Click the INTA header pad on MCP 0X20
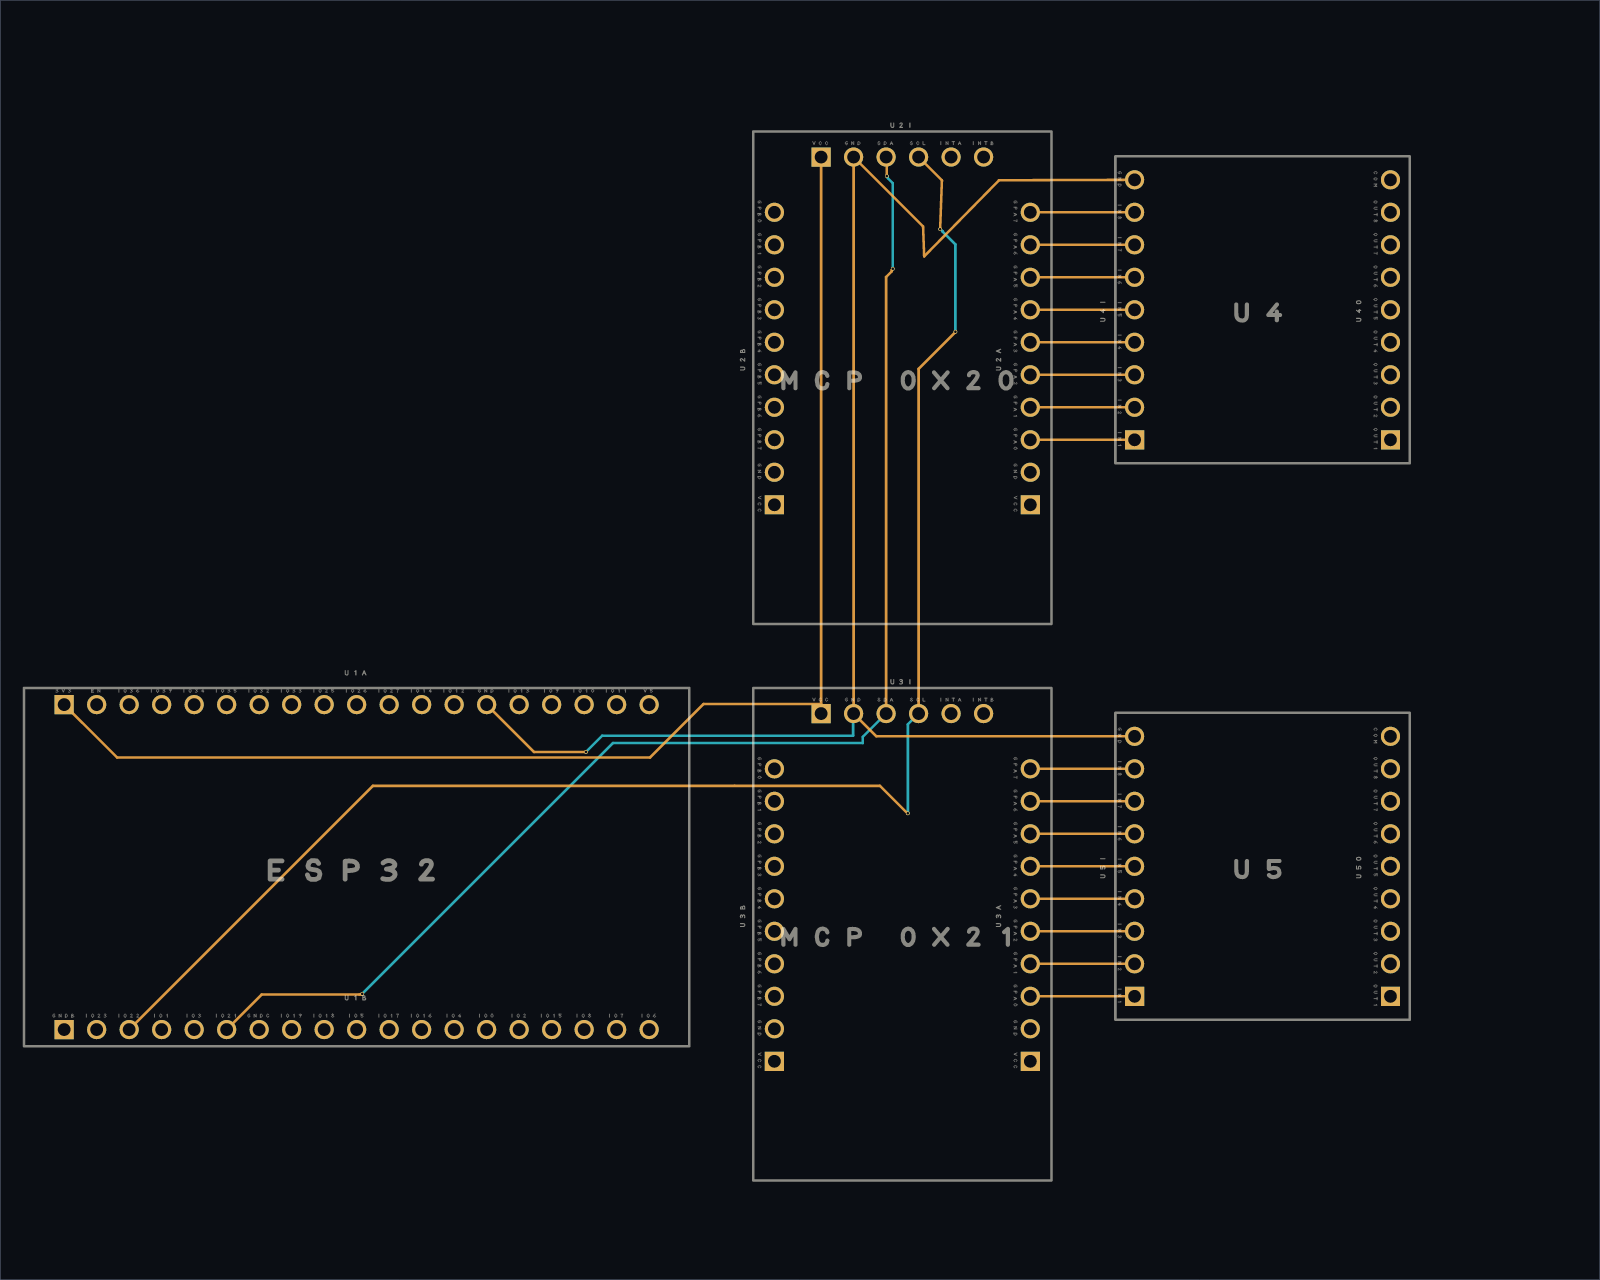 [951, 157]
